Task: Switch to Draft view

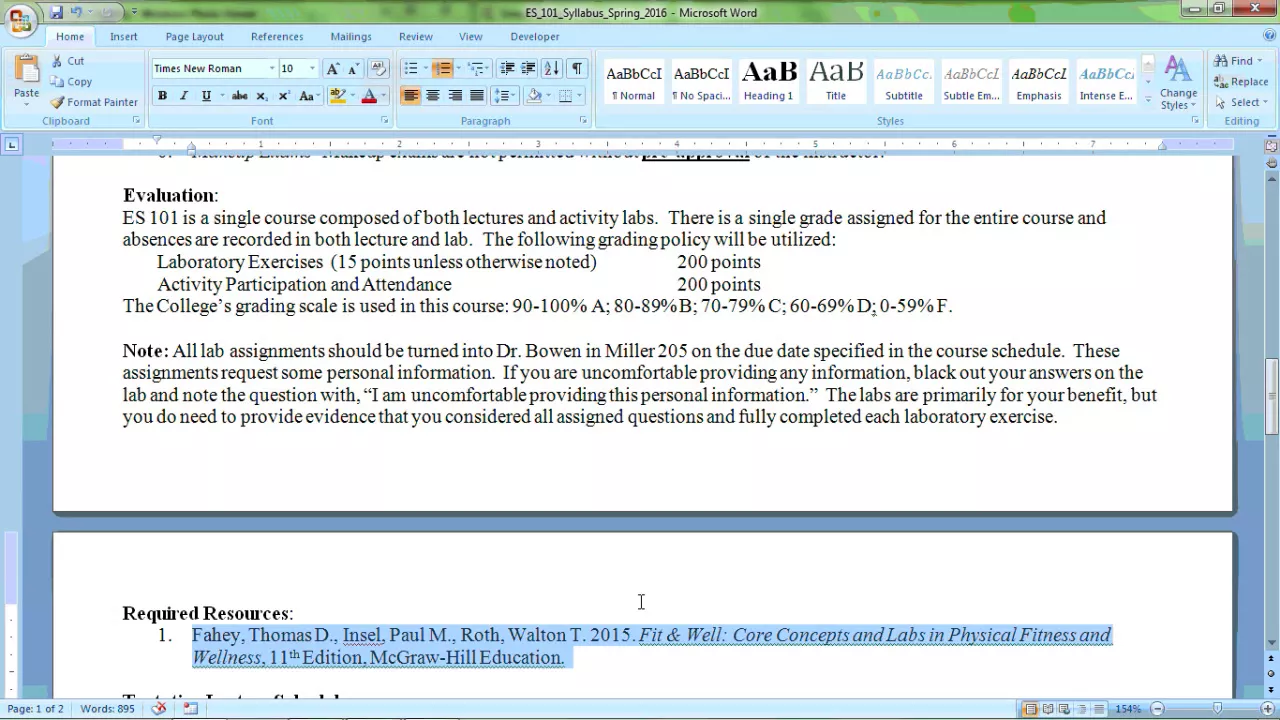Action: tap(1099, 709)
